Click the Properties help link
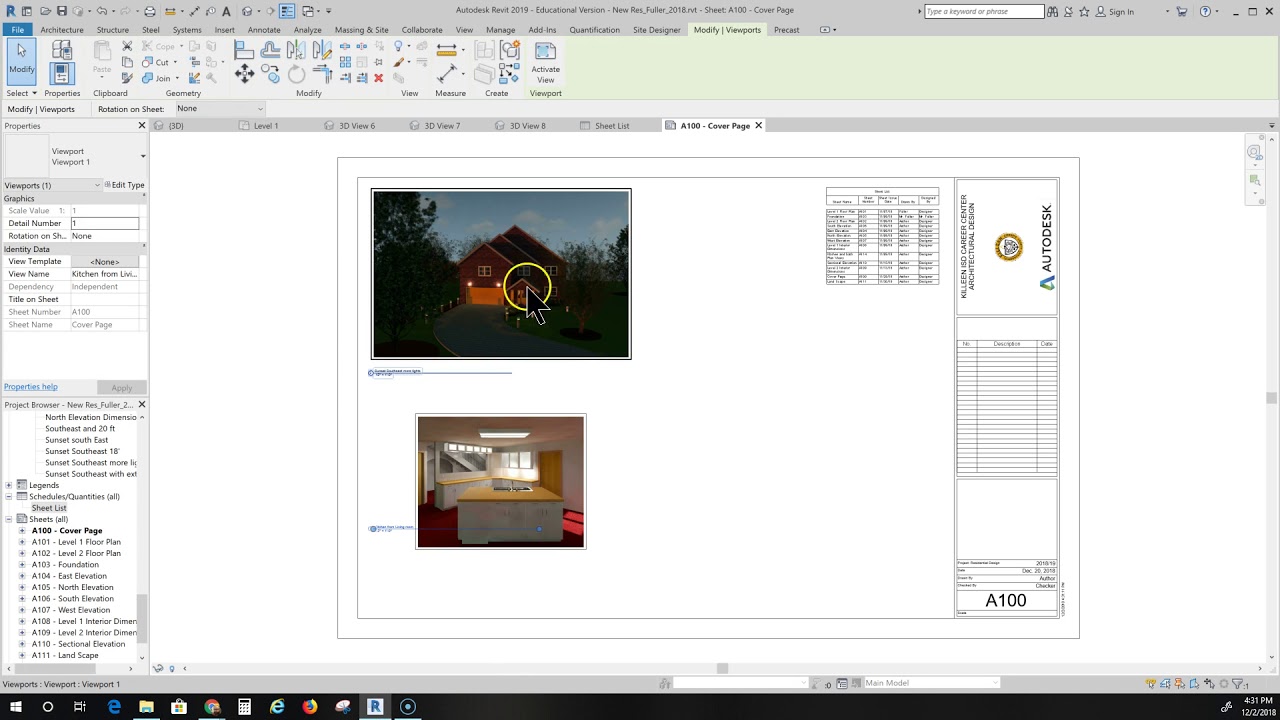This screenshot has height=720, width=1280. tap(31, 387)
